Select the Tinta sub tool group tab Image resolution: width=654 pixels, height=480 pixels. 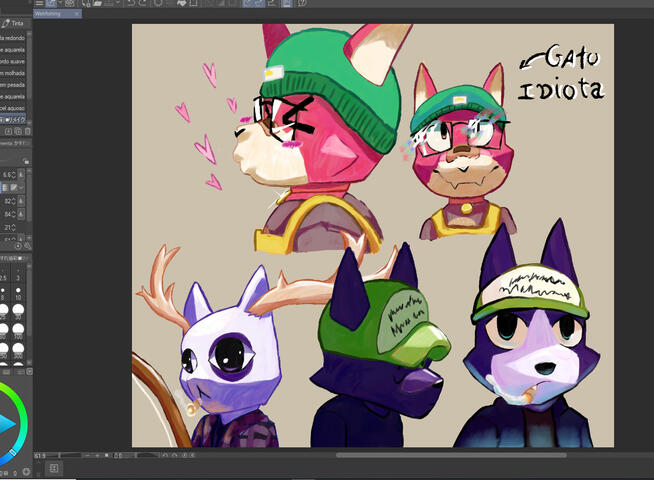coord(13,23)
